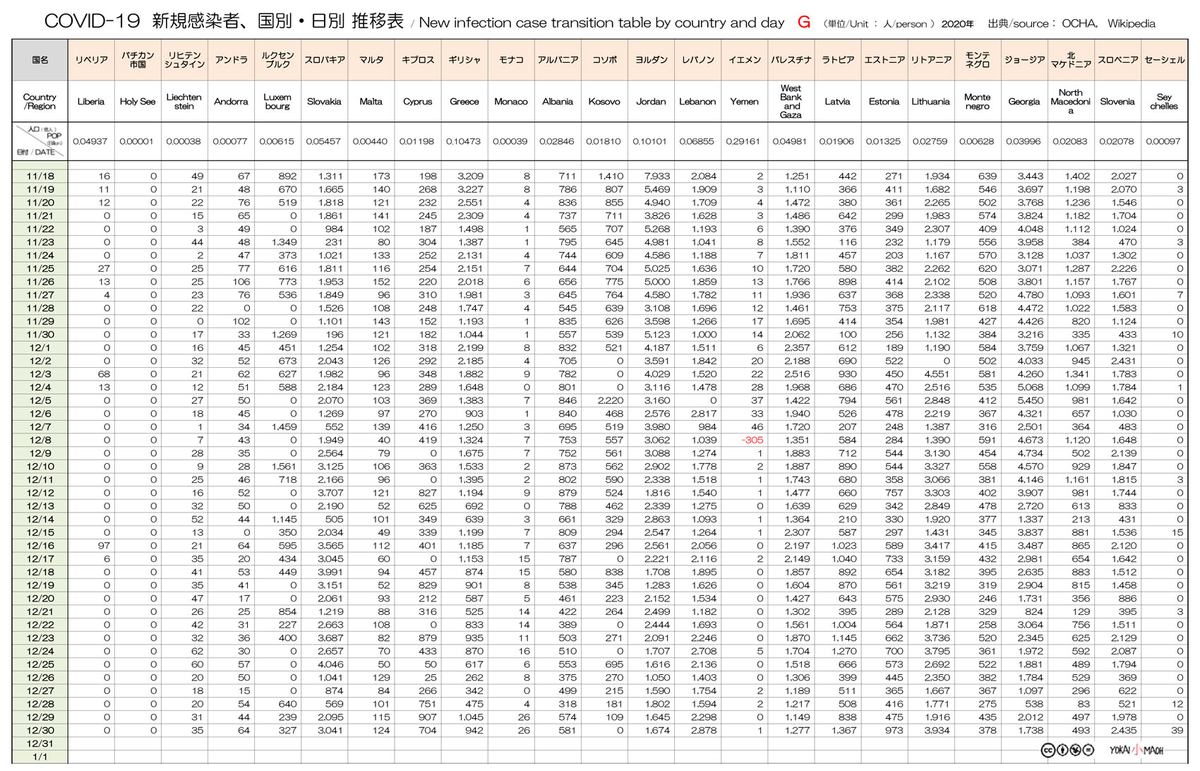Click Liberia's population value '0.04937'

(92, 142)
